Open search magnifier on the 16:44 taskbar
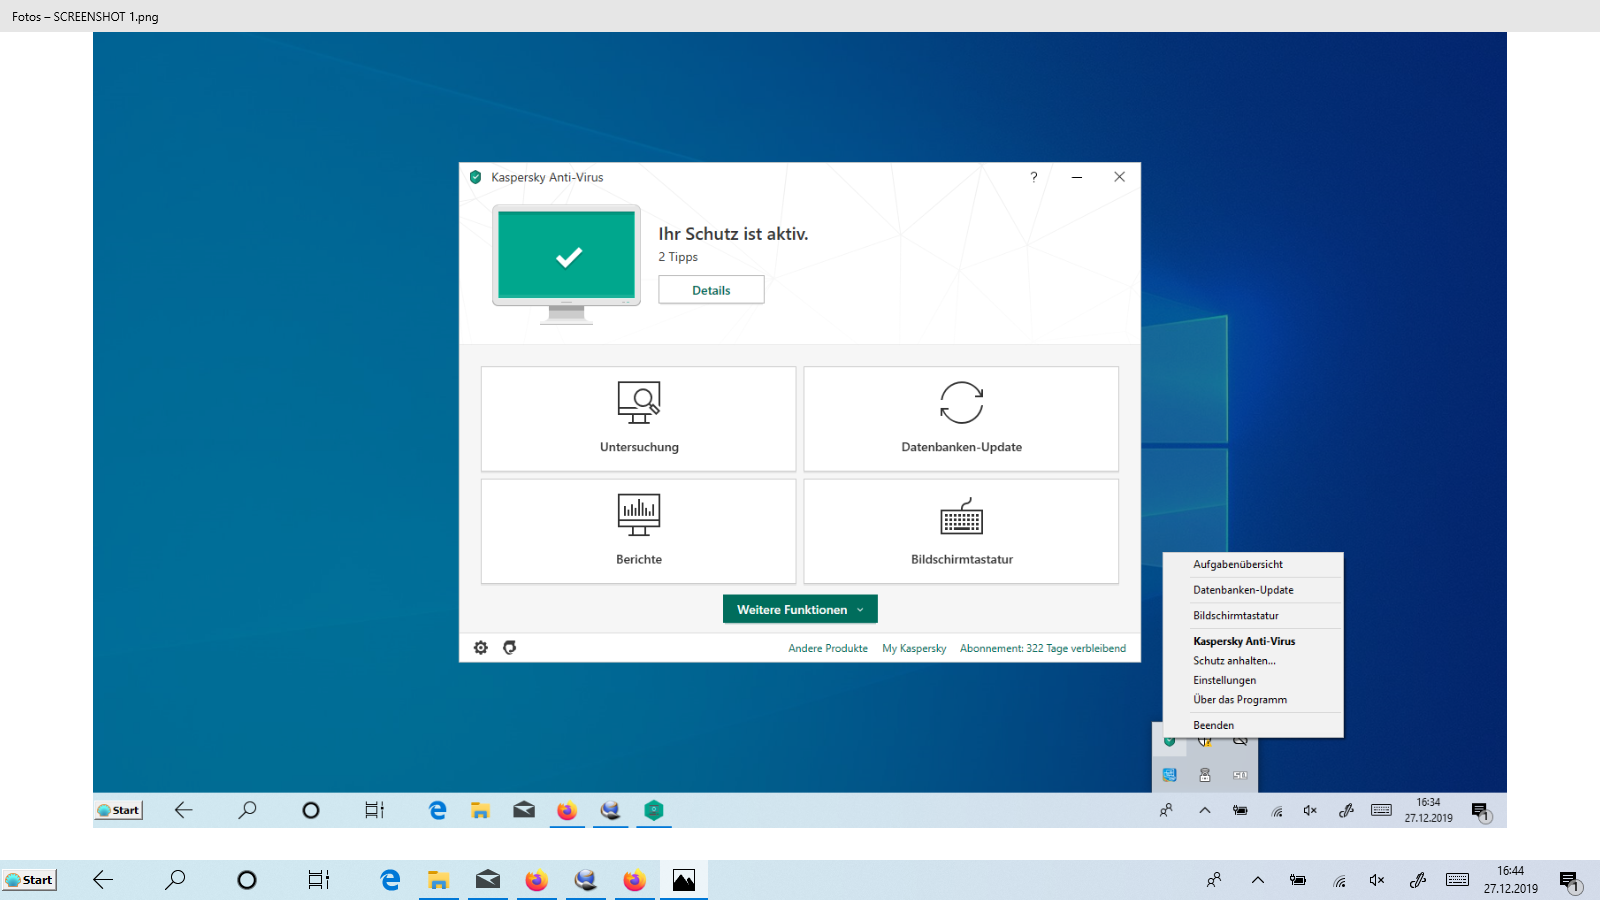Screen dimensions: 1600x900 pos(175,880)
